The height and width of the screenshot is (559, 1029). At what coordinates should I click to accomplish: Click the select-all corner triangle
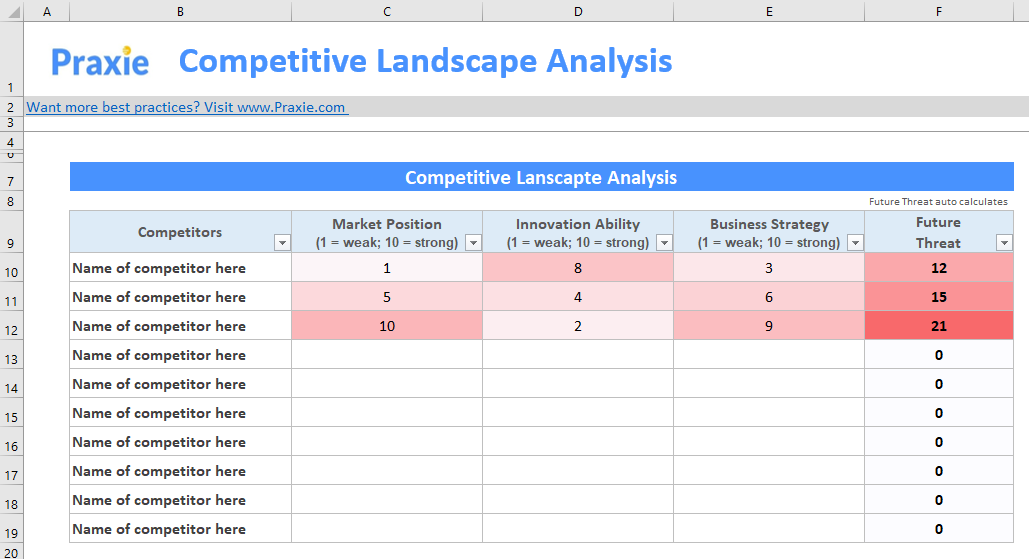(x=12, y=11)
